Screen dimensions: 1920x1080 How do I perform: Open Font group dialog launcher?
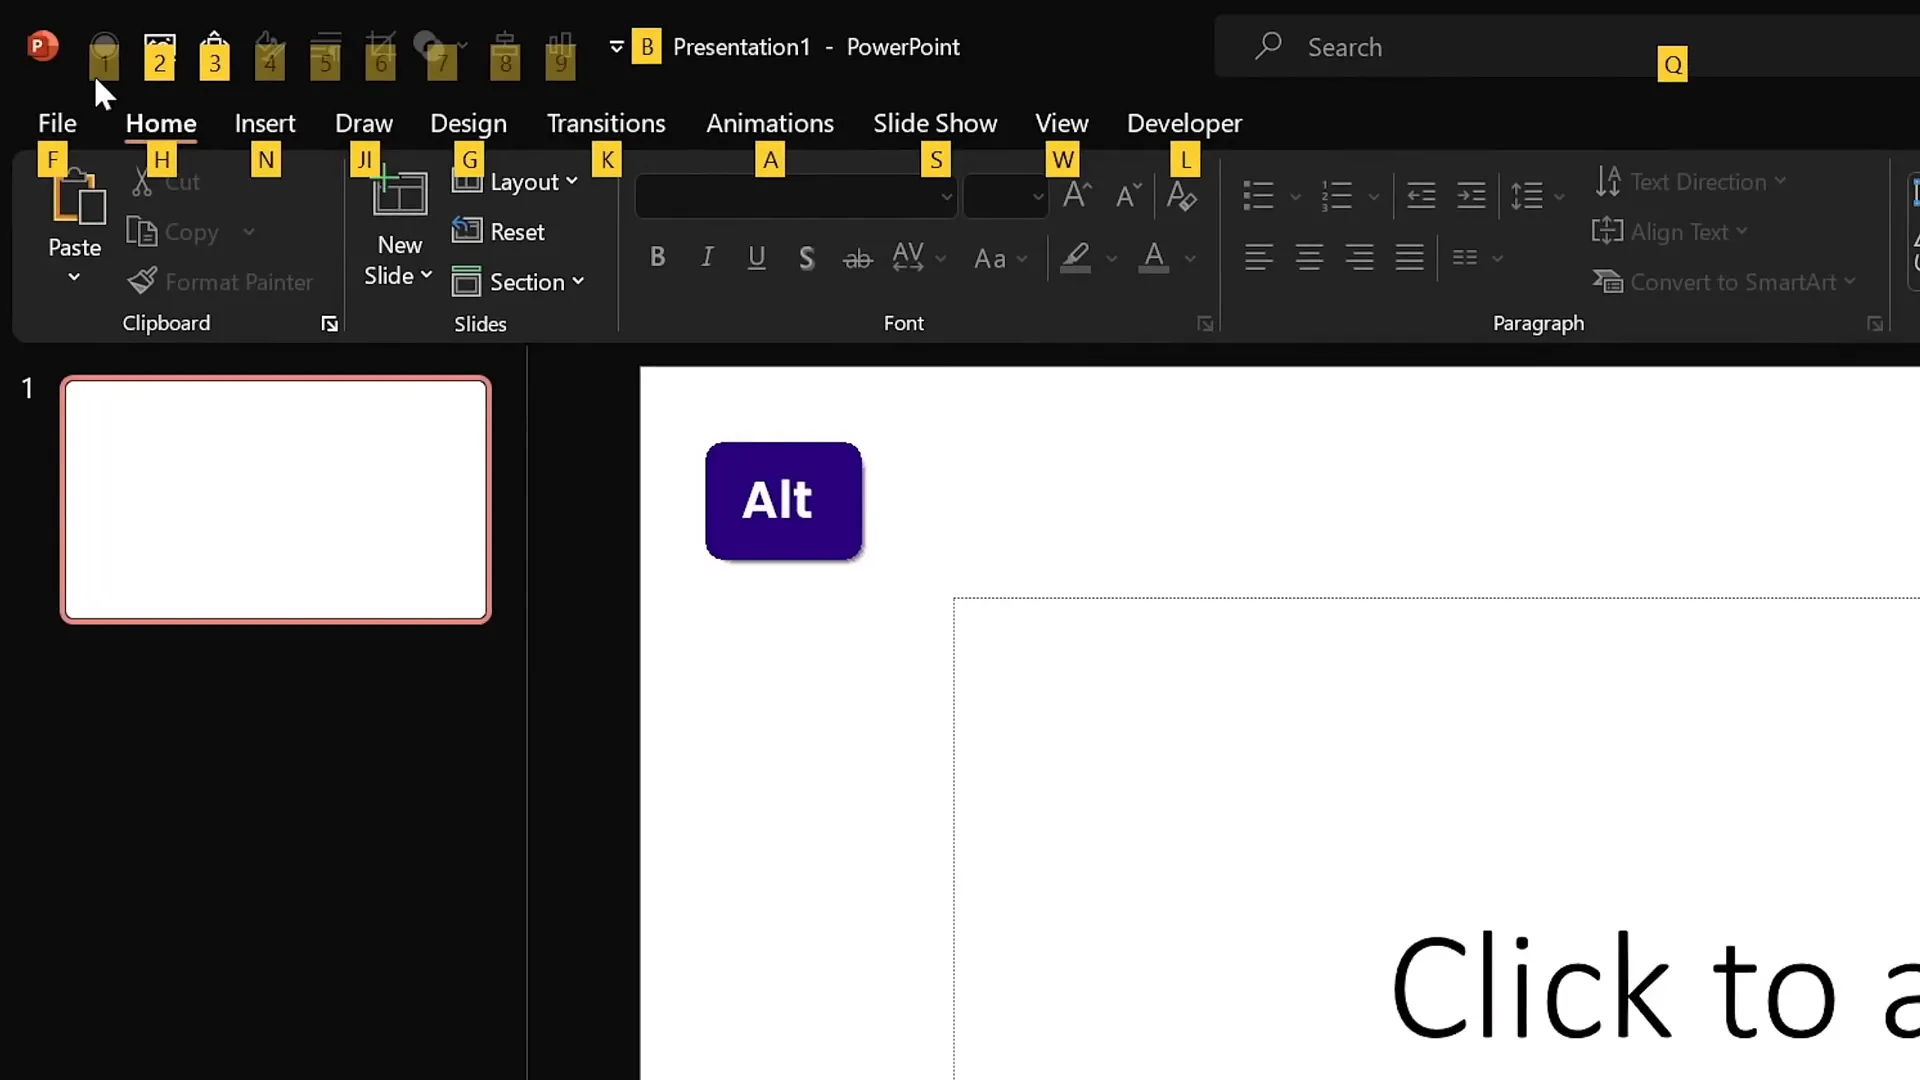pyautogui.click(x=1205, y=324)
